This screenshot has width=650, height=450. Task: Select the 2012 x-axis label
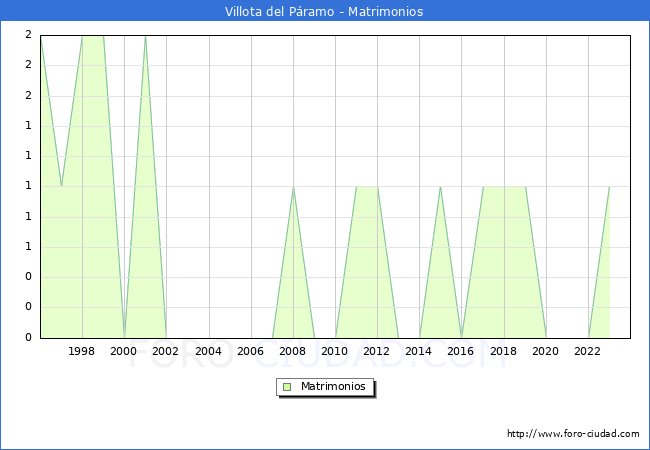pyautogui.click(x=377, y=351)
